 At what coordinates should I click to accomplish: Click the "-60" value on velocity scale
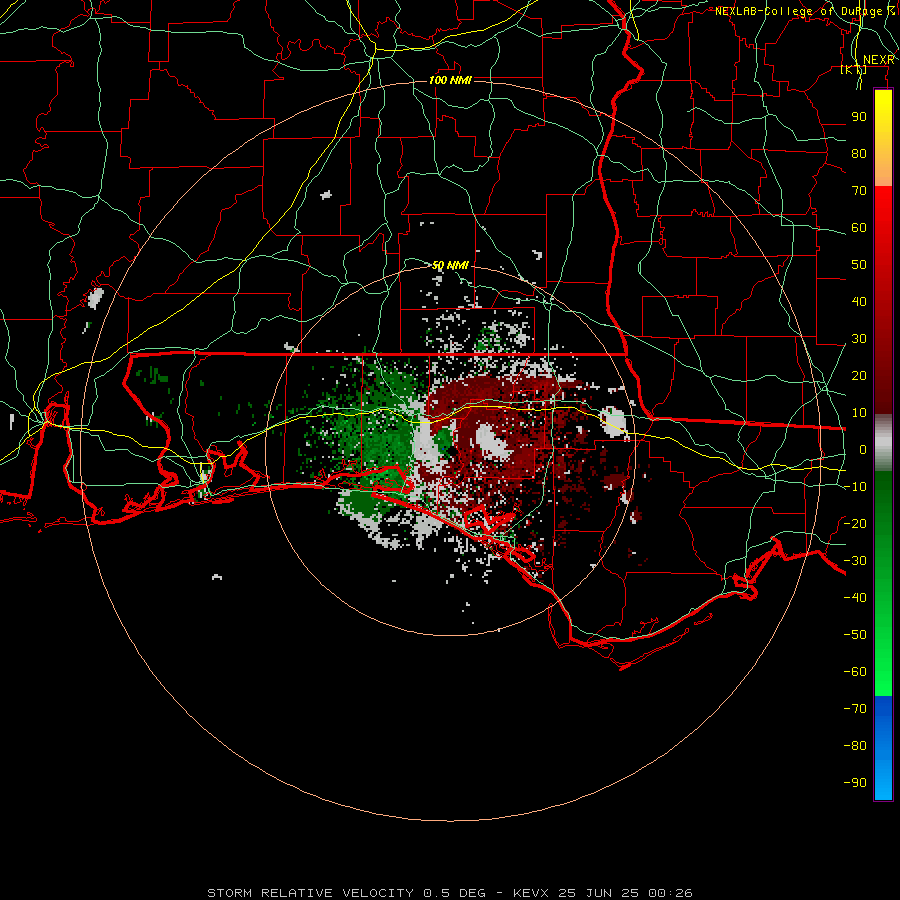click(x=855, y=672)
